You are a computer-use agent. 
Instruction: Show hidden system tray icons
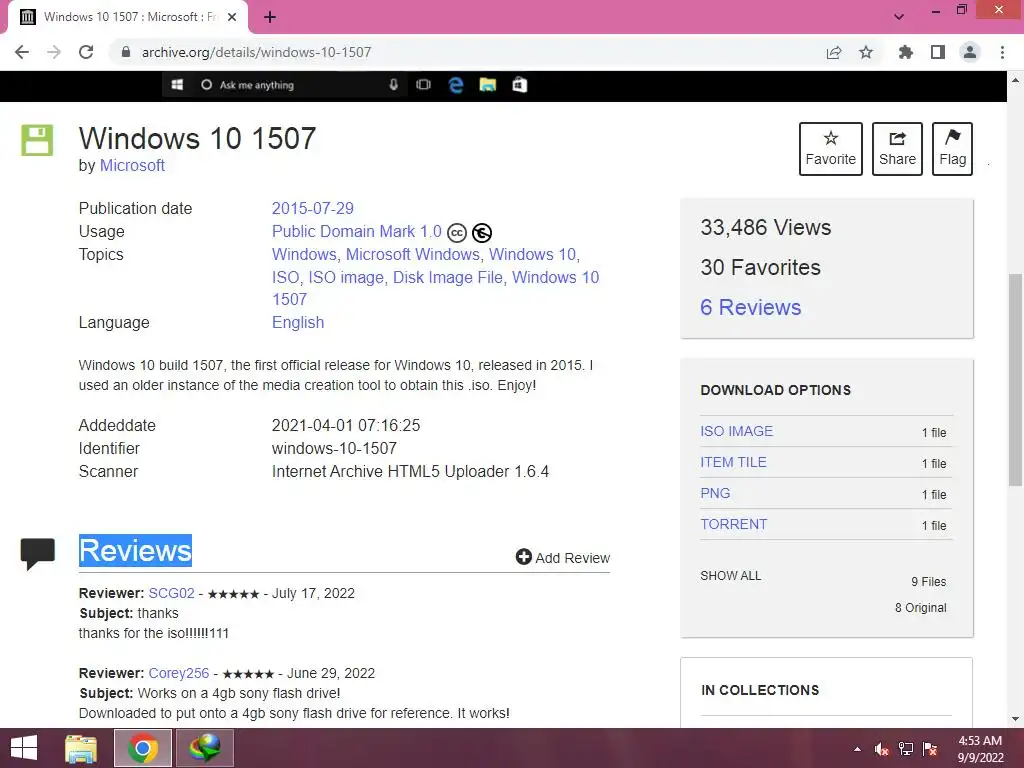[x=857, y=749]
